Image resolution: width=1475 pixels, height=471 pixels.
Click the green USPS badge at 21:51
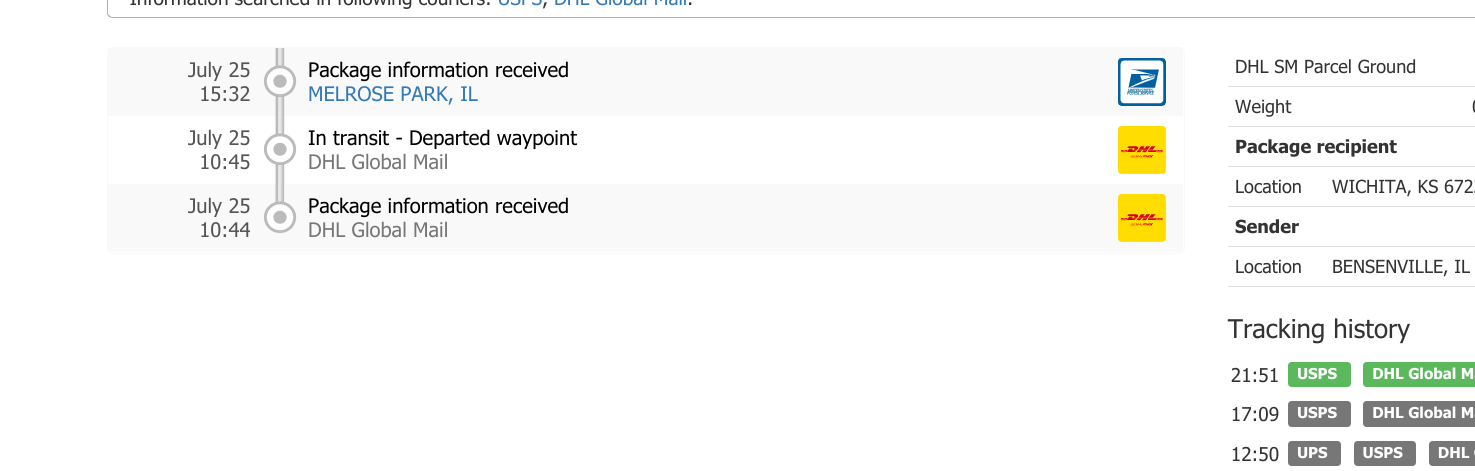1318,374
